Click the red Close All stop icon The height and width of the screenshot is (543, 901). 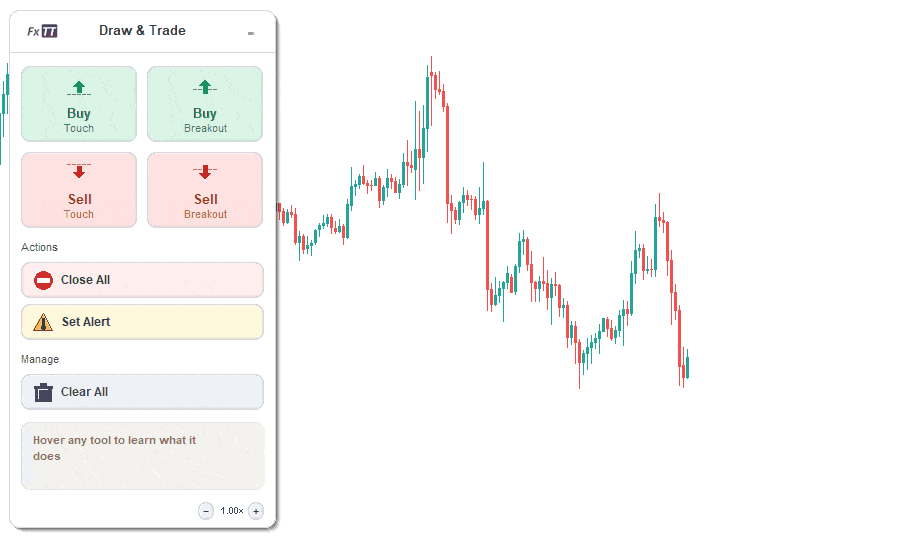(43, 280)
